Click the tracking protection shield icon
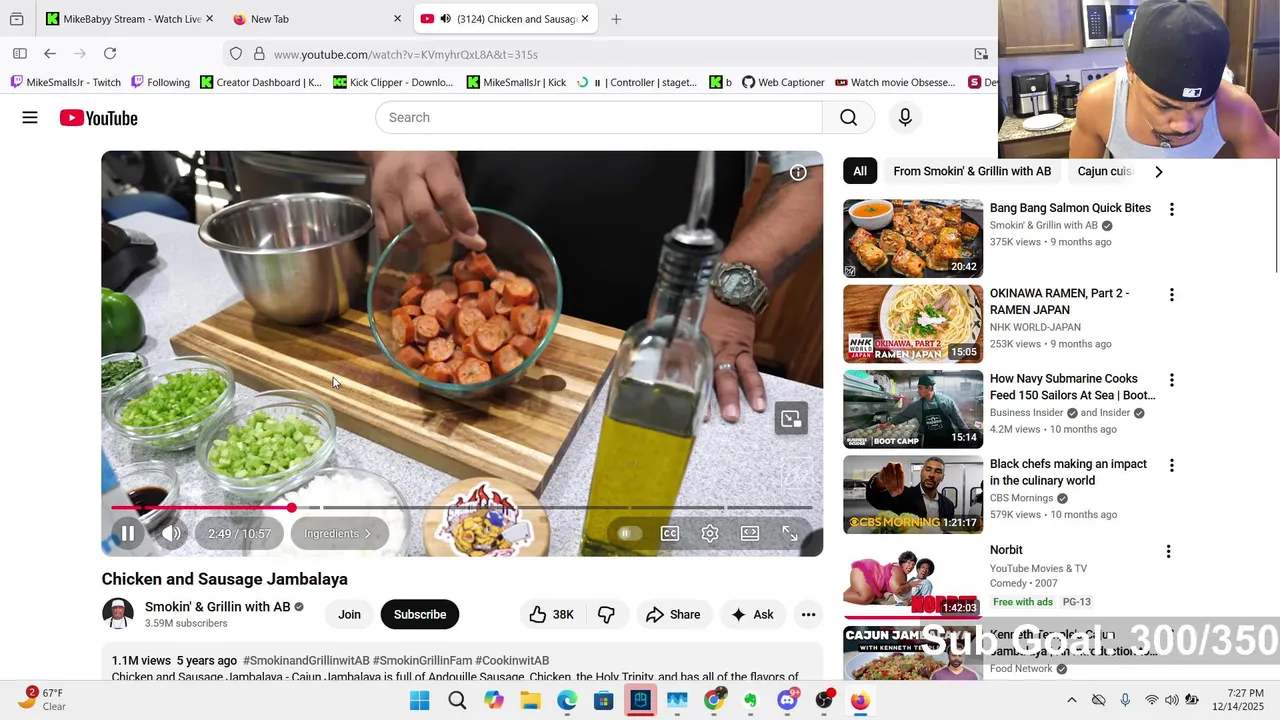Screen dimensions: 1280x720 (236, 54)
